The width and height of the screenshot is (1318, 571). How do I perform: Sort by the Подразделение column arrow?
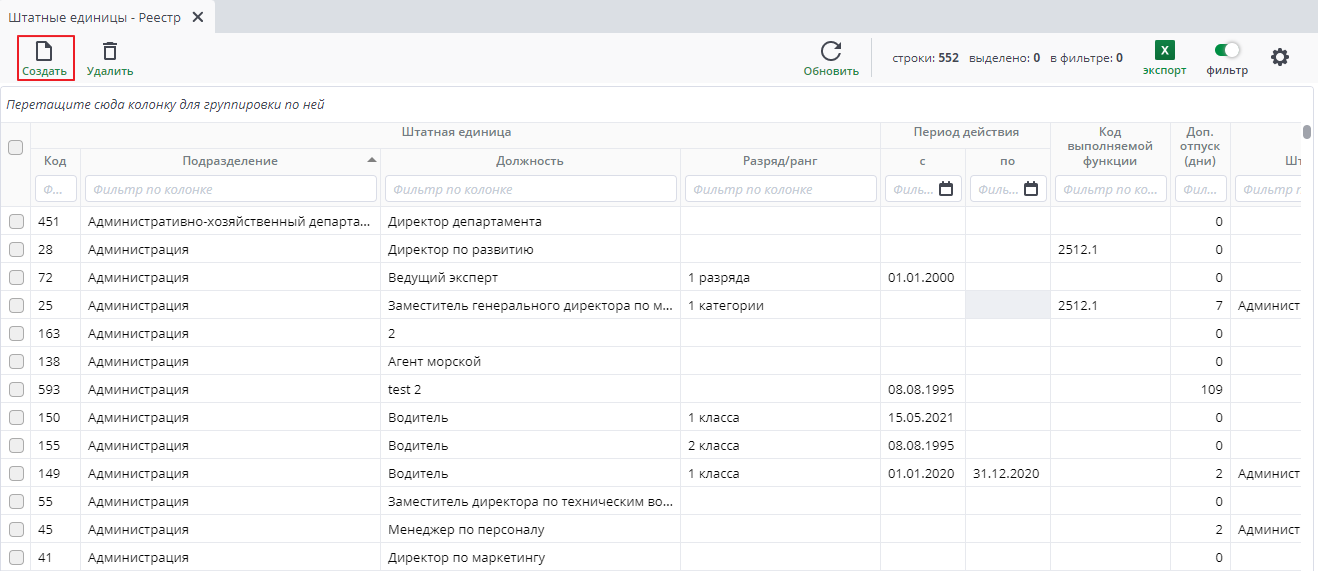(x=372, y=161)
